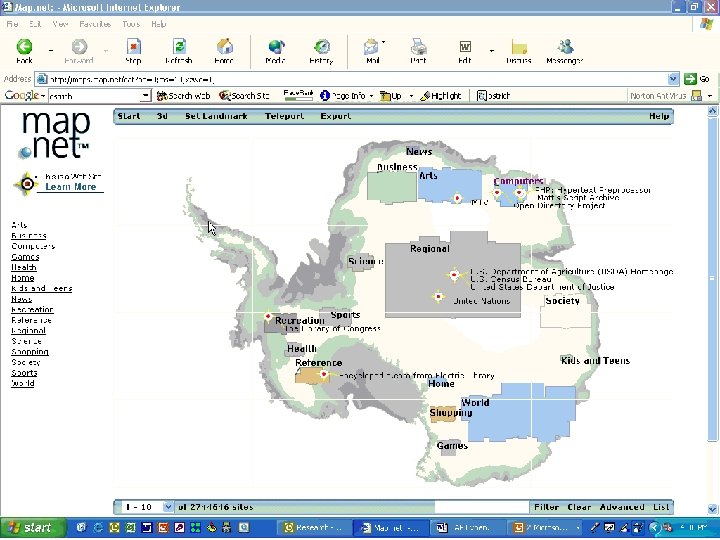
Task: Click in the address bar field
Action: click(351, 79)
